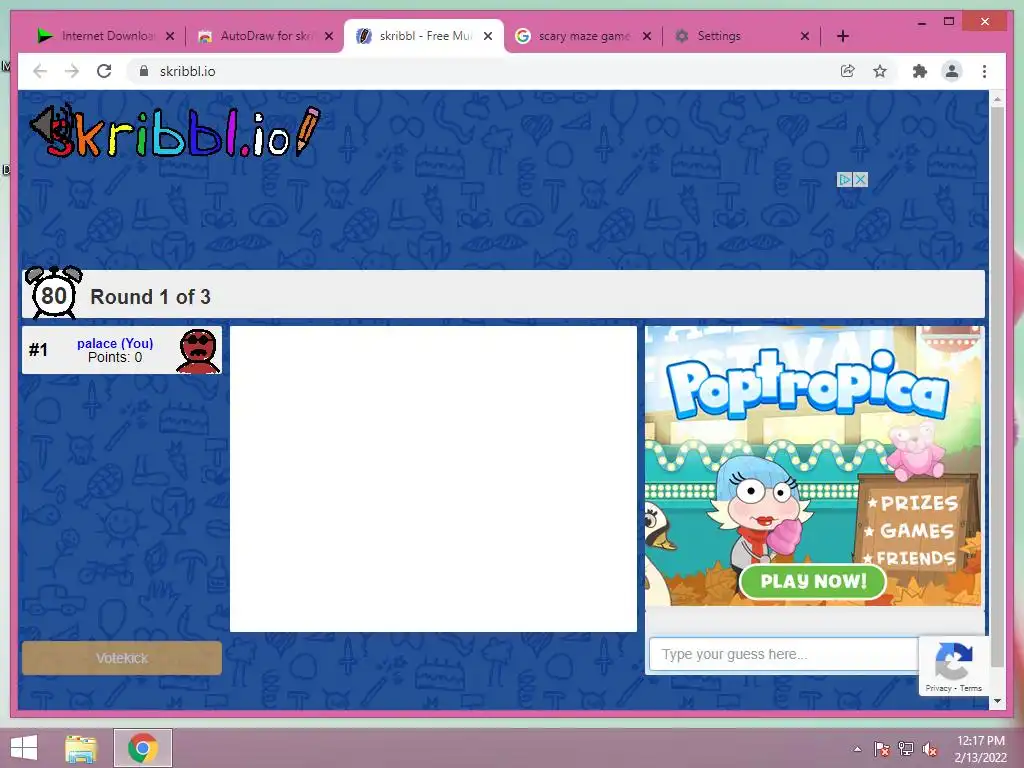Focus the 'Type your guess here' field
The image size is (1024, 768).
point(784,654)
